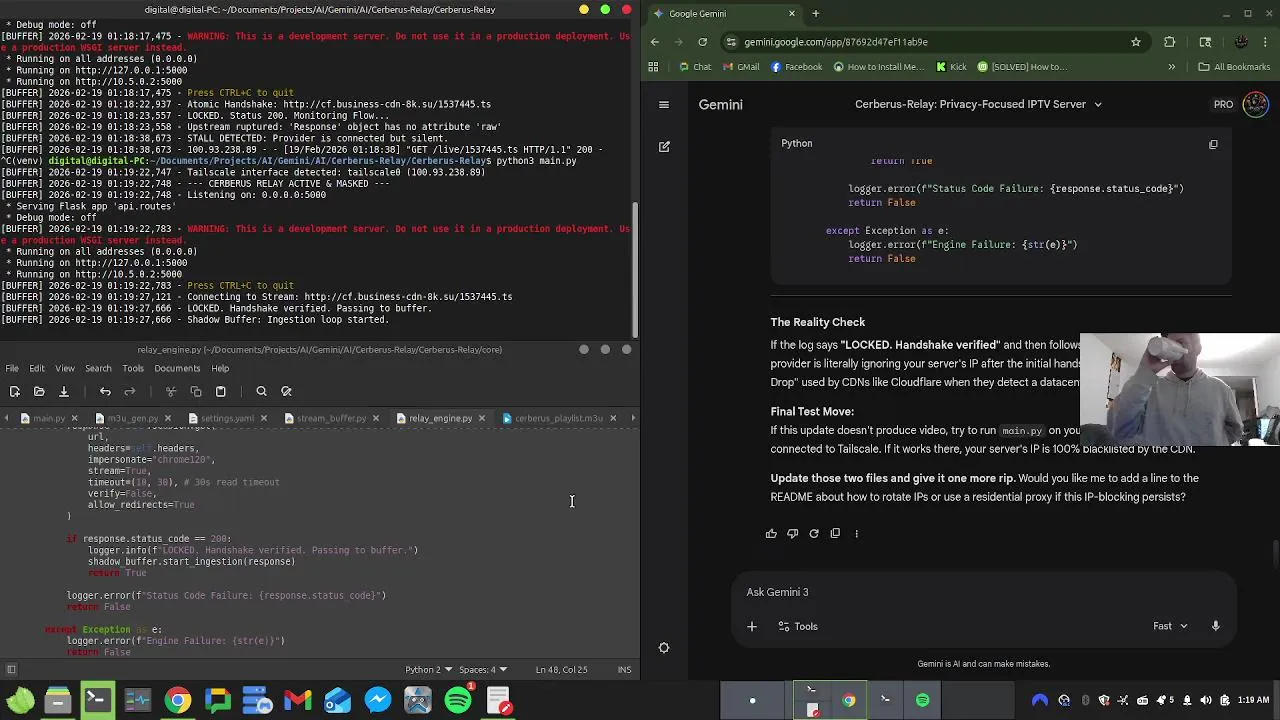Open the GMail bookmark
Viewport: 1280px width, 720px height.
pyautogui.click(x=740, y=67)
